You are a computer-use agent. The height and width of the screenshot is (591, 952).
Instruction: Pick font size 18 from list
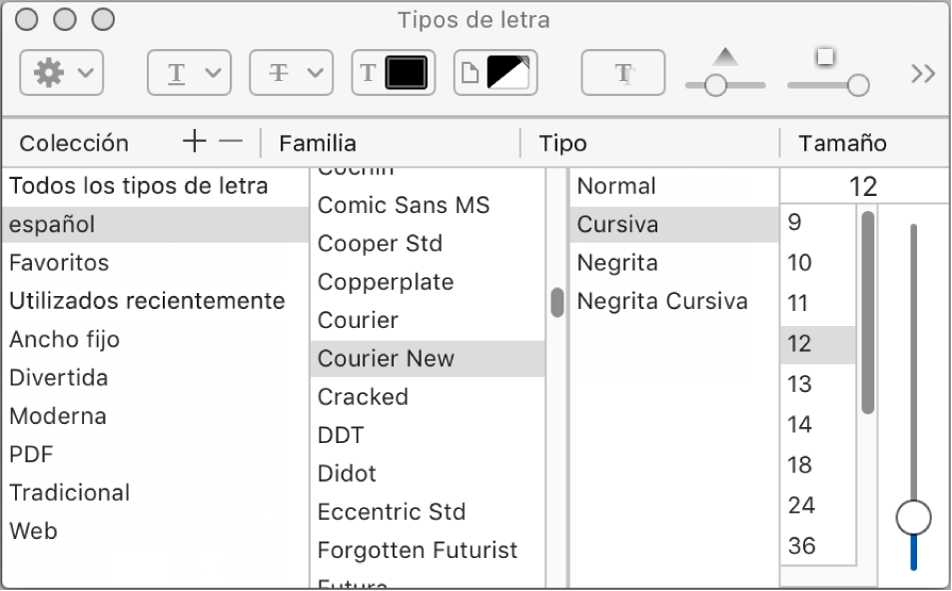(800, 465)
